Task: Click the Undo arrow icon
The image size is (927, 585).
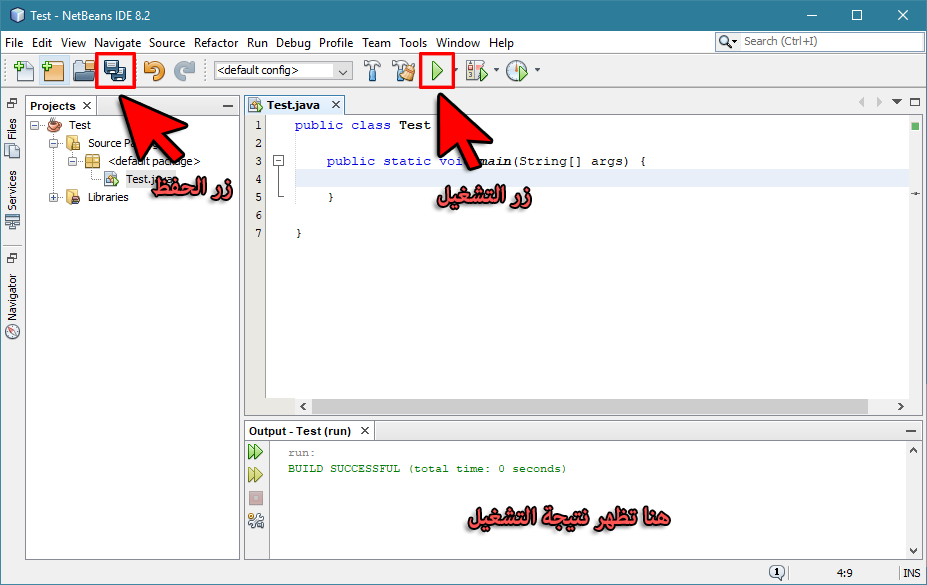Action: coord(154,70)
